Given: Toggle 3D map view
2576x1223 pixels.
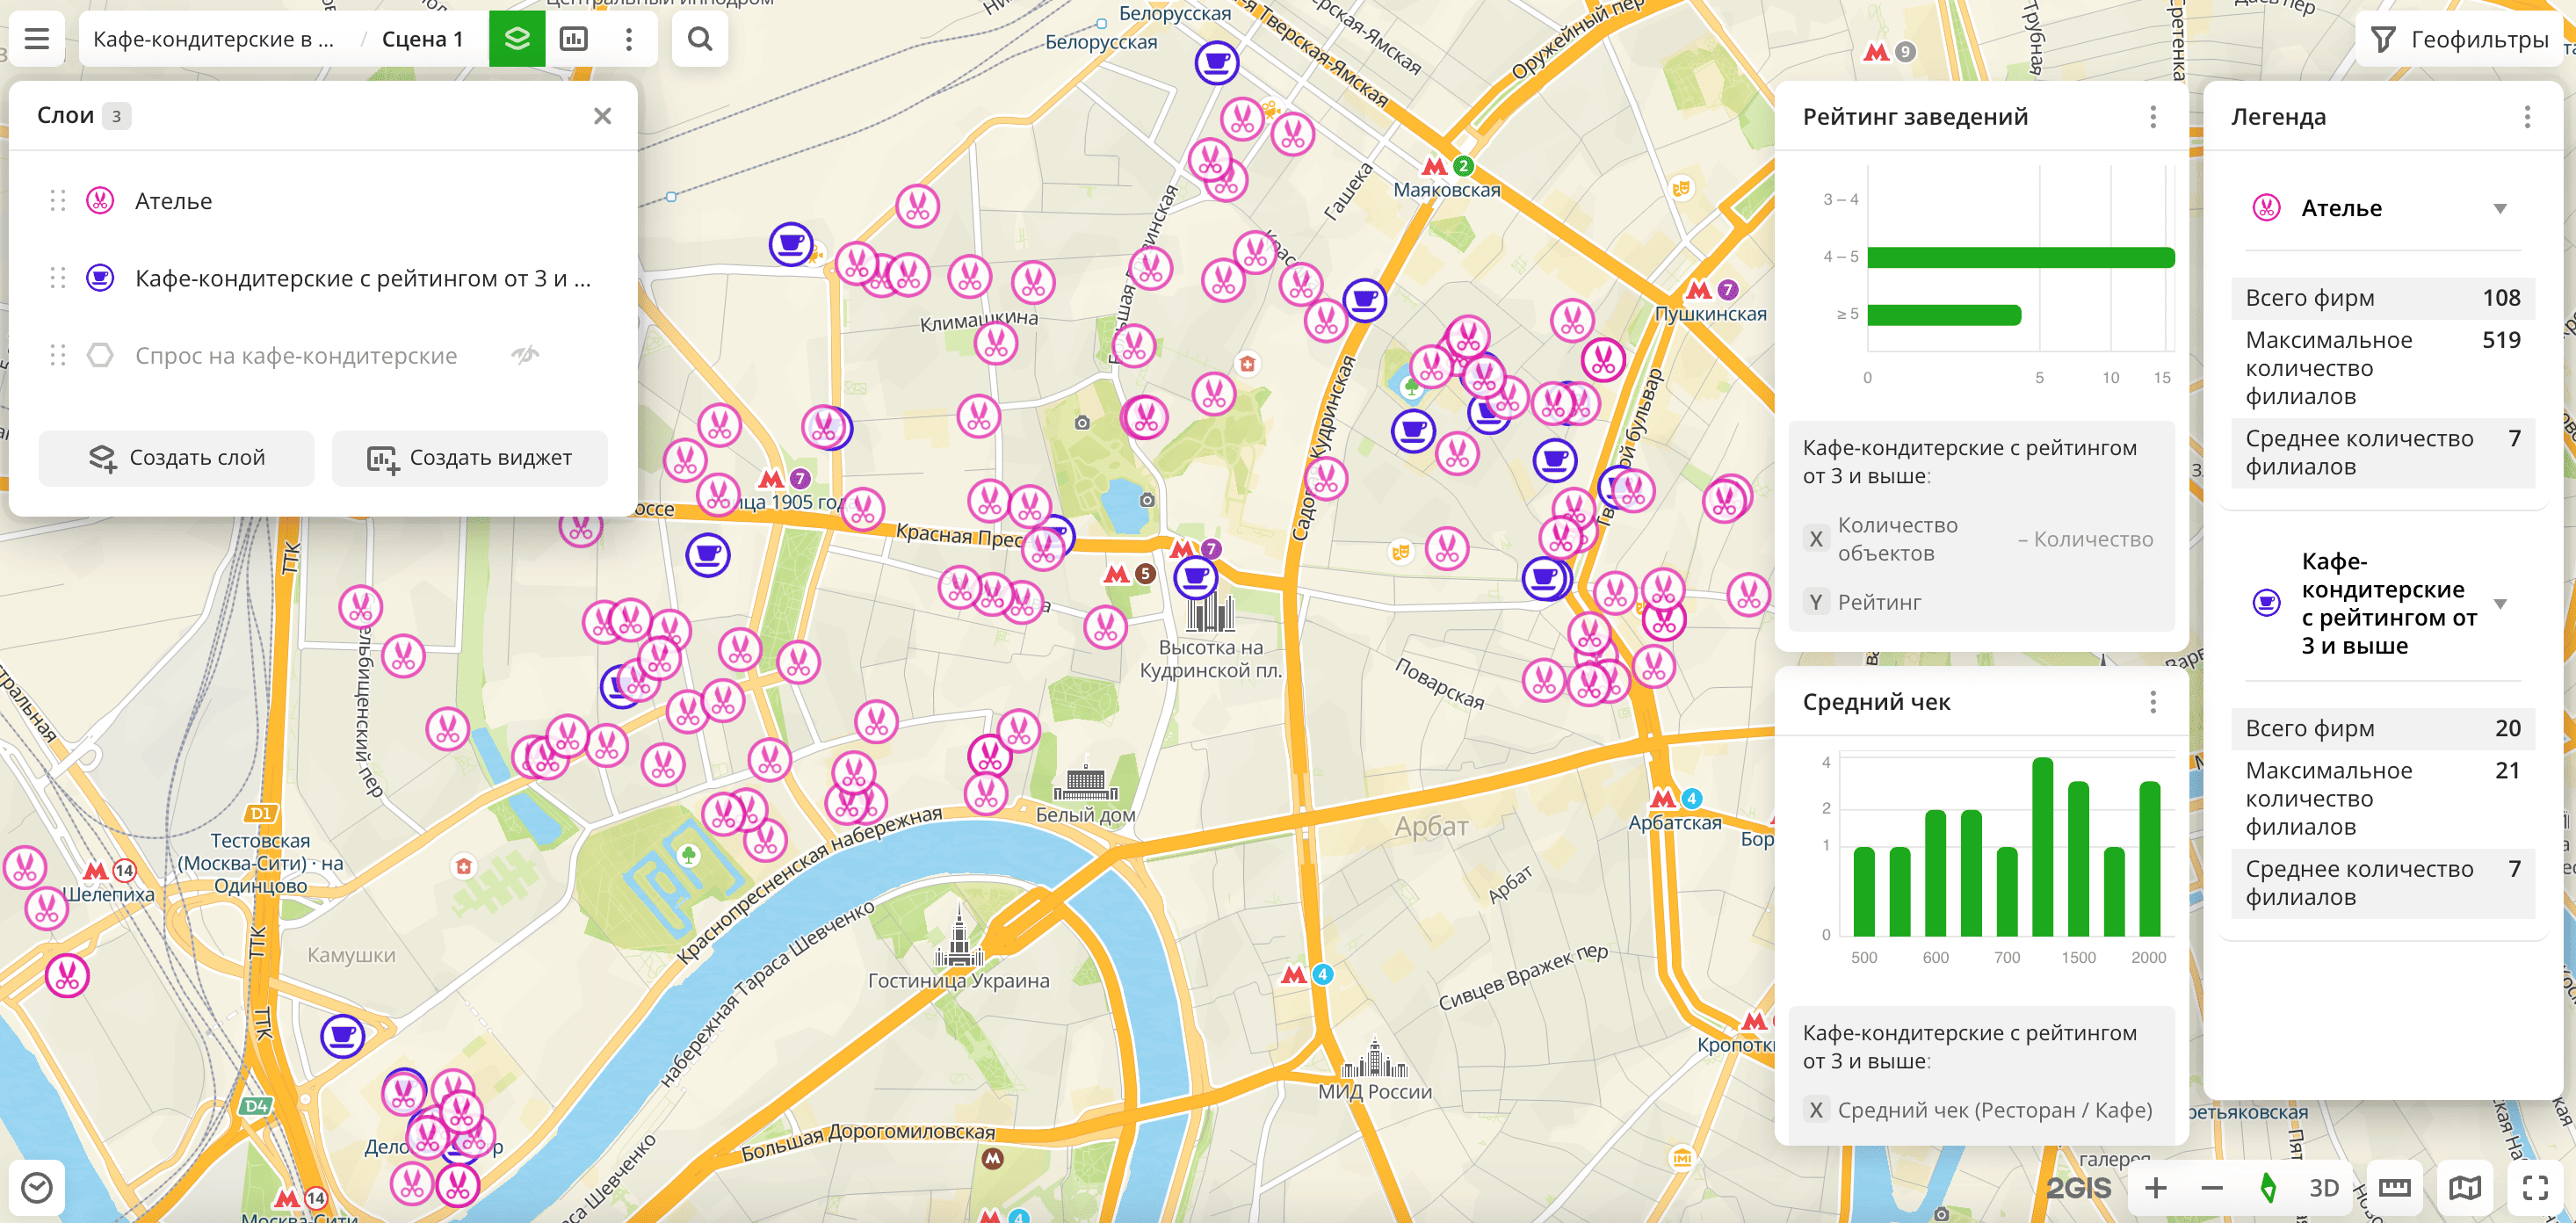Looking at the screenshot, I should click(2323, 1187).
